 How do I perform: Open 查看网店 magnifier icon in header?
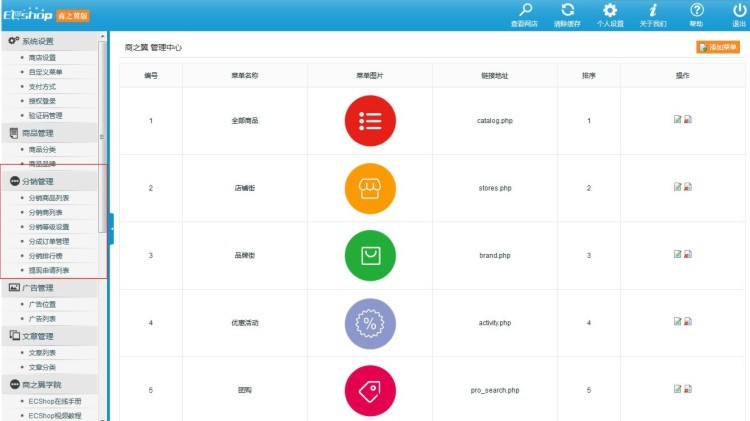click(525, 10)
